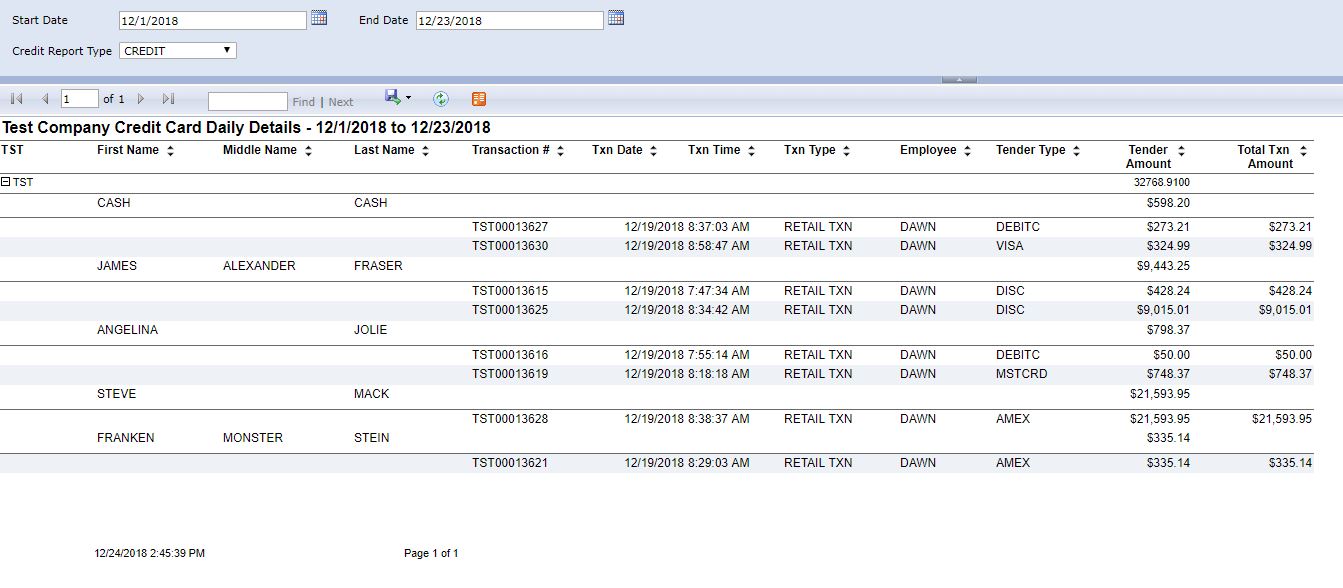This screenshot has width=1343, height=588.
Task: Sort by Transaction # column
Action: coord(560,151)
